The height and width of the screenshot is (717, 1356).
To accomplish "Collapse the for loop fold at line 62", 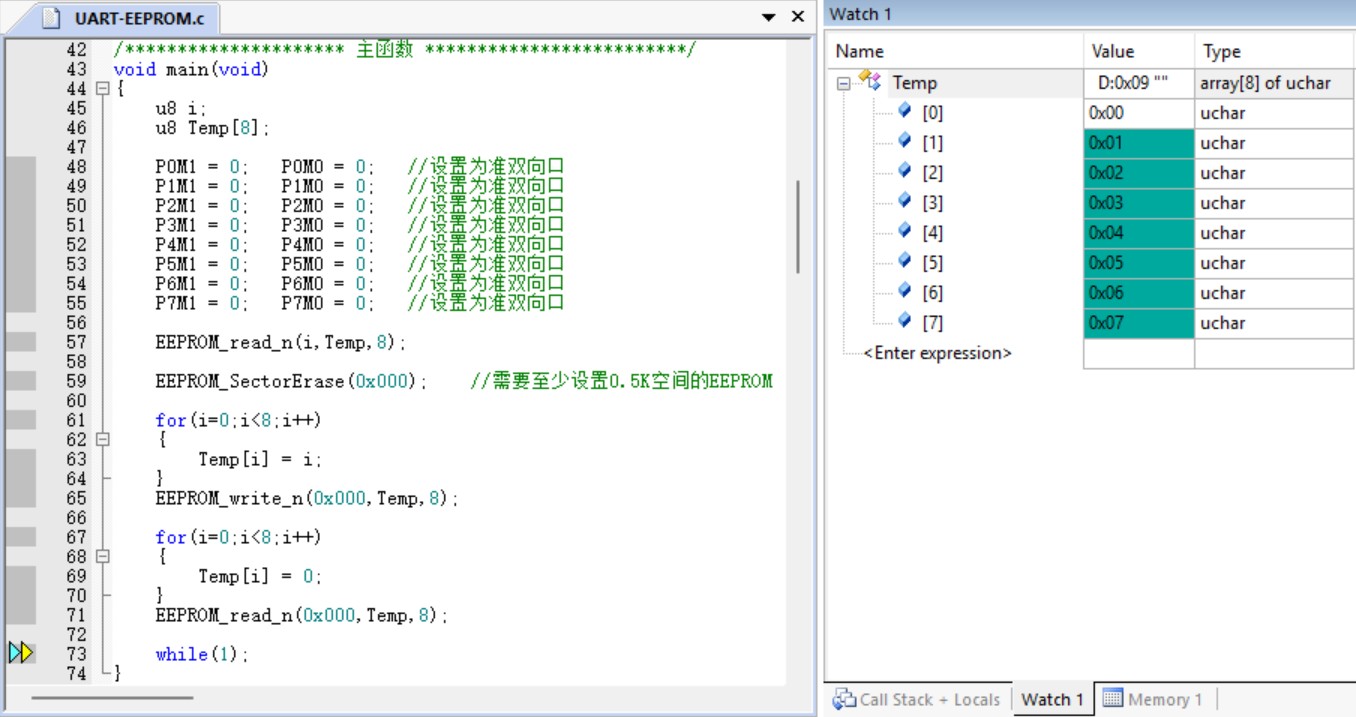I will click(102, 440).
